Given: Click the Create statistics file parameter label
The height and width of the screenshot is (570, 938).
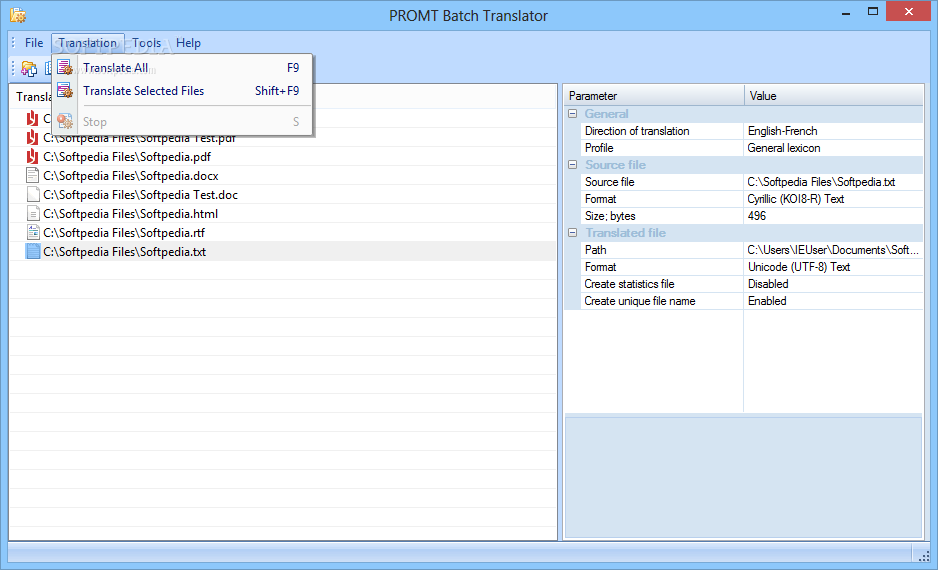Looking at the screenshot, I should coord(629,284).
